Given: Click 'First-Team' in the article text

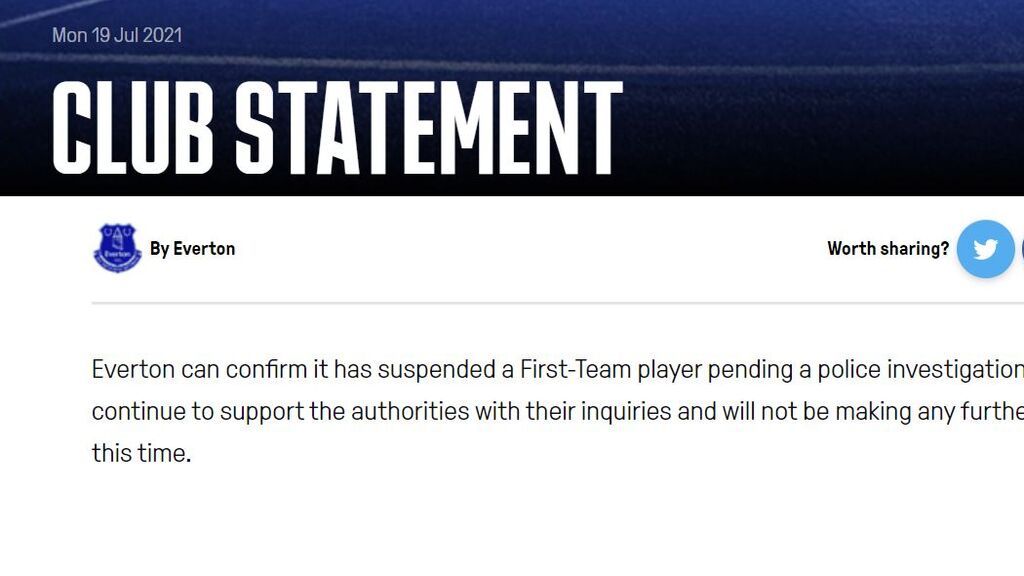Looking at the screenshot, I should pos(575,370).
